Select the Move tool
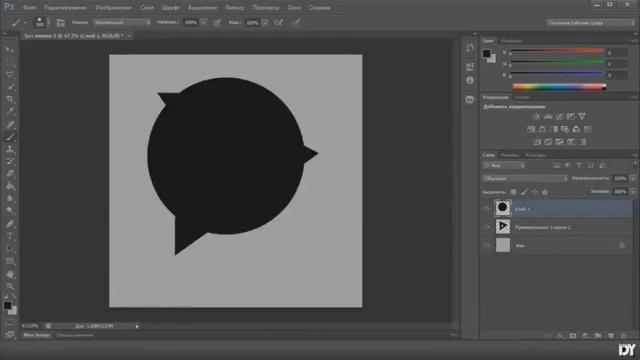 click(10, 50)
